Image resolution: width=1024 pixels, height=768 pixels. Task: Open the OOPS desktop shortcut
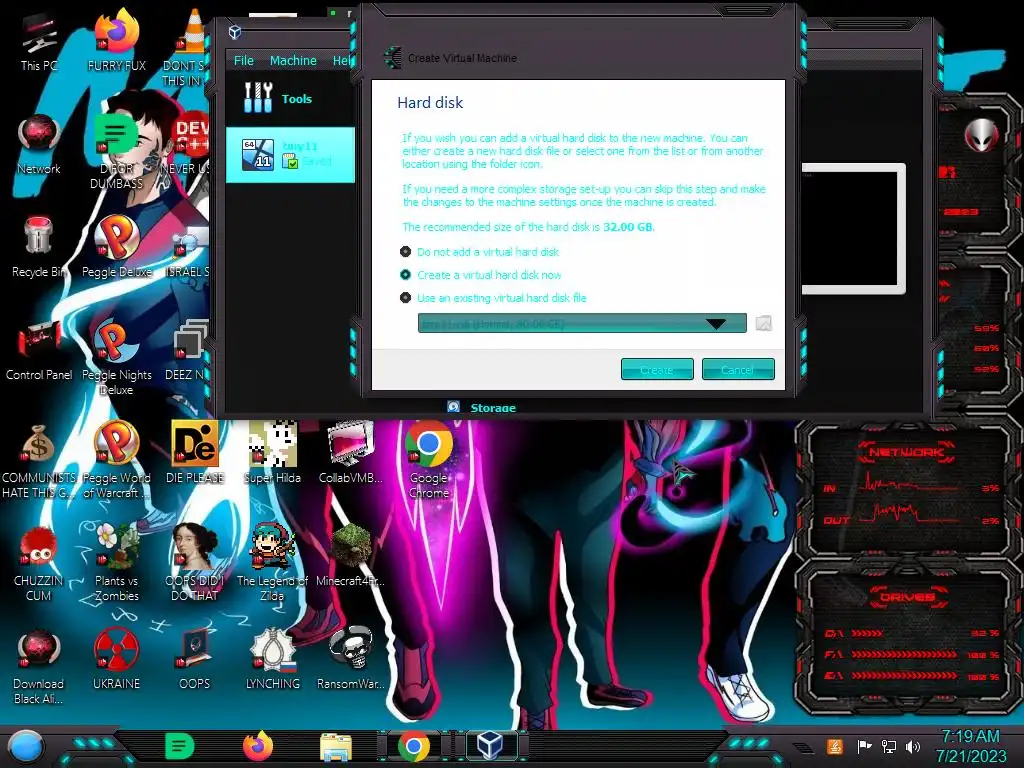[195, 659]
